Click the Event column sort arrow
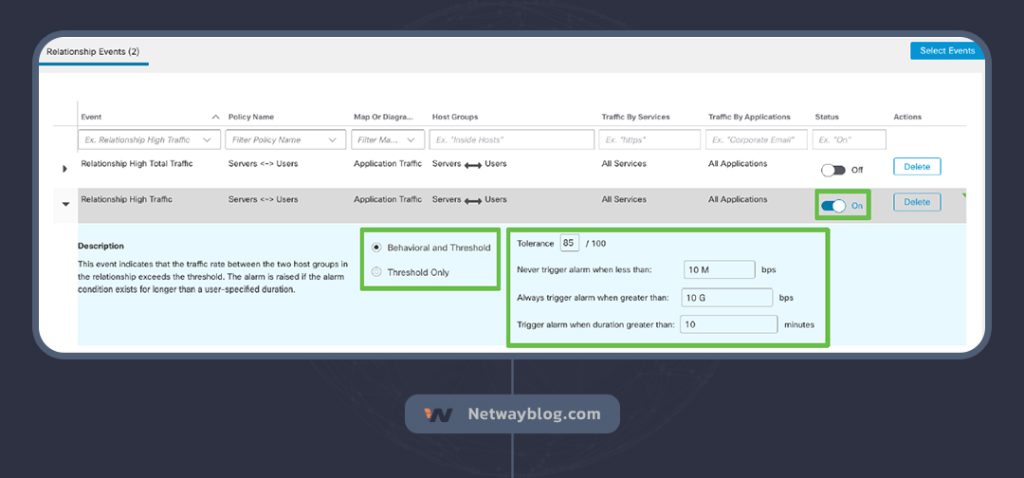Screen dimensions: 1024x478 point(216,117)
